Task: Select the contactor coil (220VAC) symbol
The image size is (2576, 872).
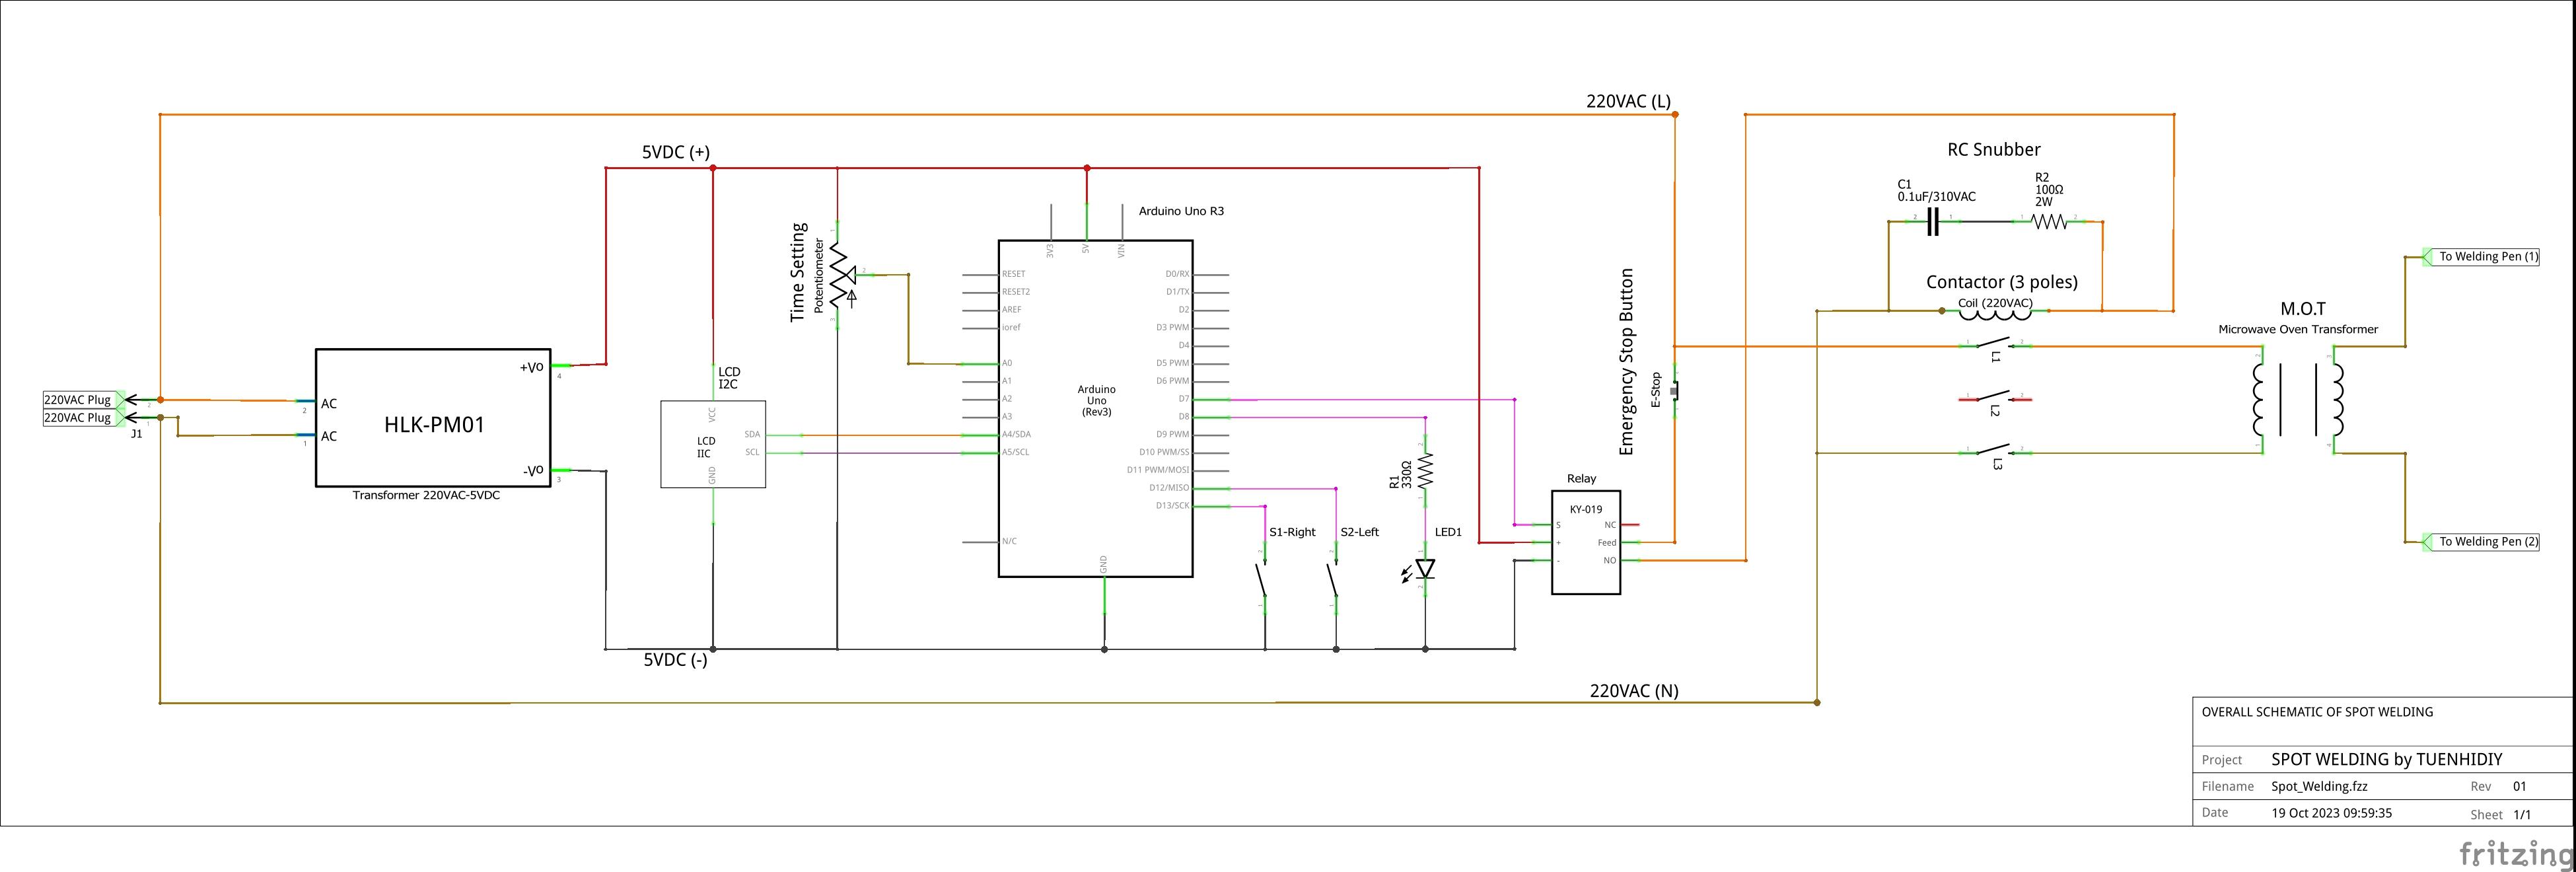Action: click(1995, 314)
